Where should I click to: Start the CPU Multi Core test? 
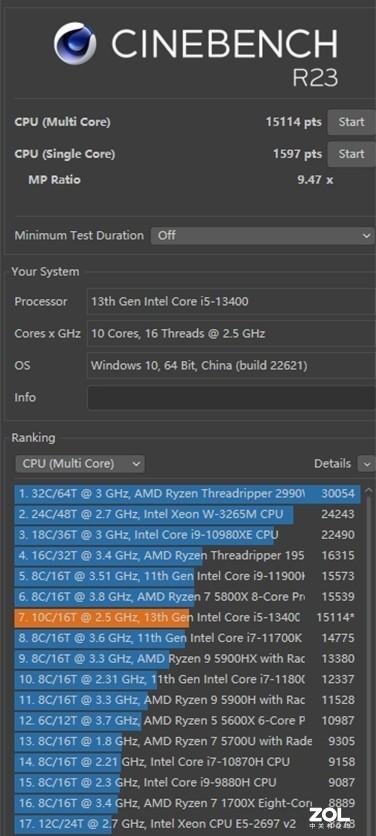(x=351, y=122)
